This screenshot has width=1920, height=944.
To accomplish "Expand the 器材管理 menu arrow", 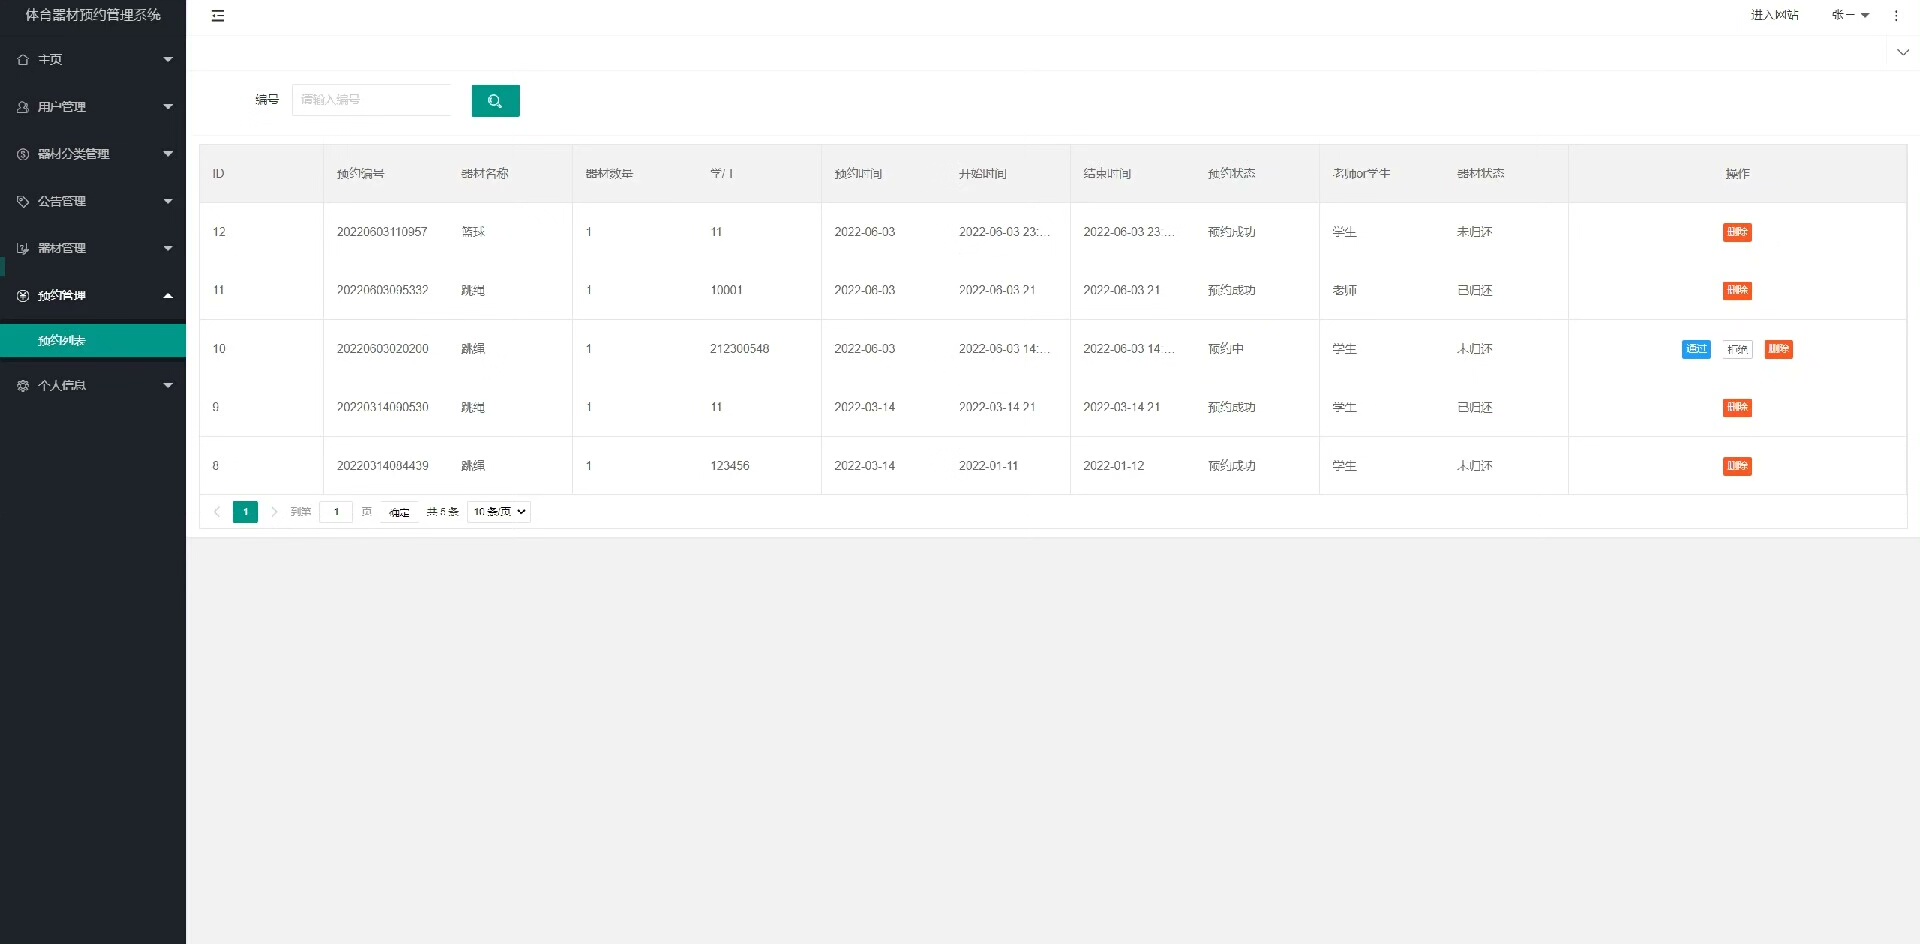I will coord(168,248).
